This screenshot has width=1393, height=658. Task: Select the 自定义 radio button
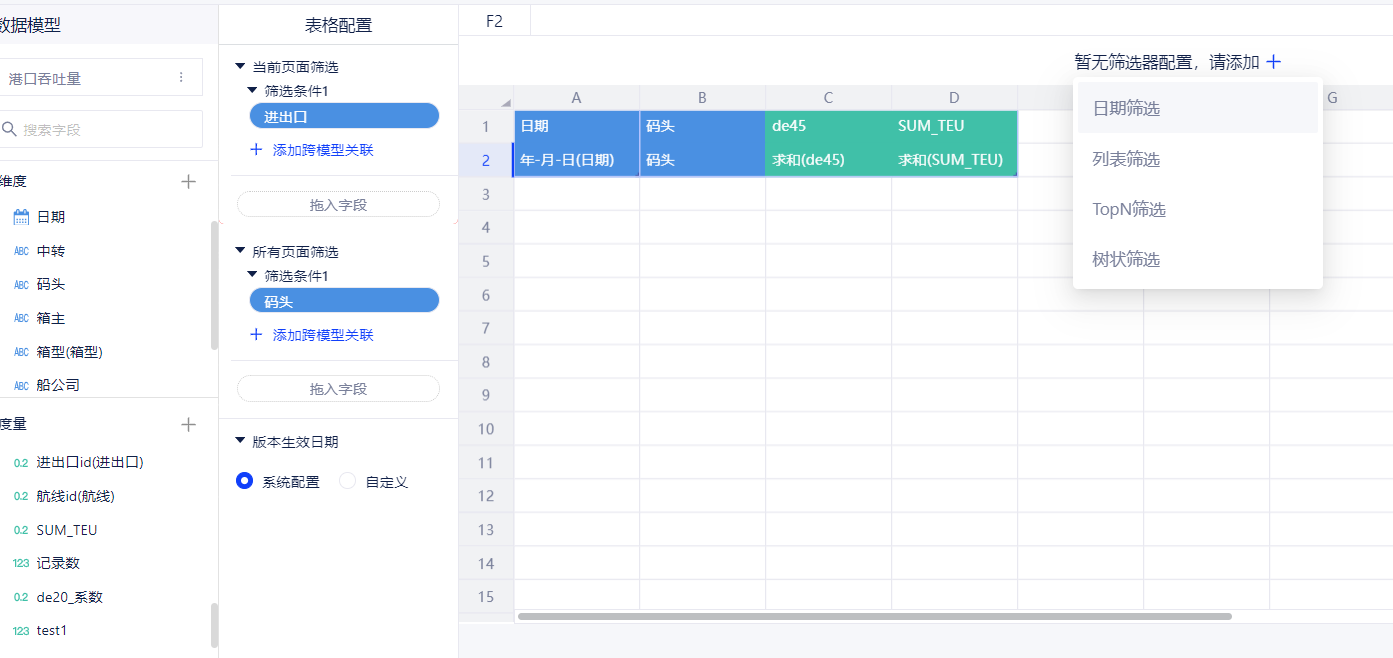pyautogui.click(x=348, y=481)
